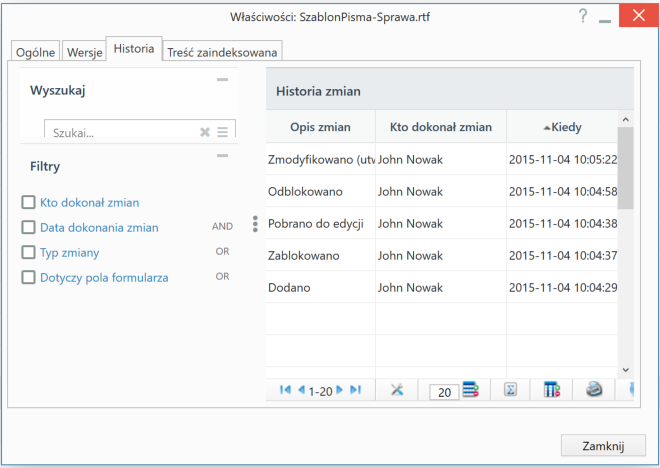
Task: Clear the search box with X icon
Action: (205, 132)
